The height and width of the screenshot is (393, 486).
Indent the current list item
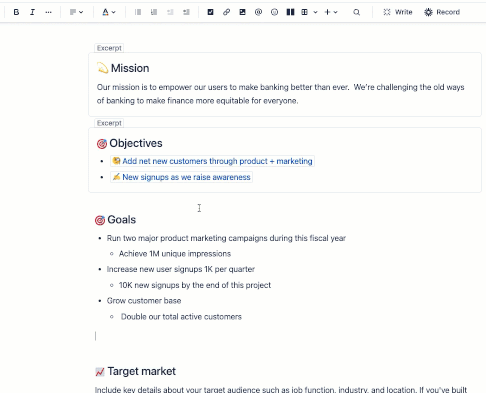tap(186, 12)
